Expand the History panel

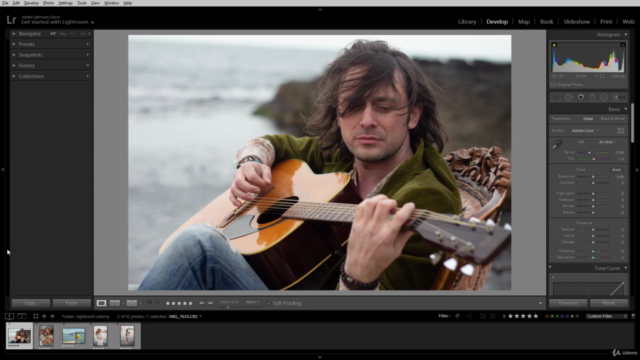[14, 65]
